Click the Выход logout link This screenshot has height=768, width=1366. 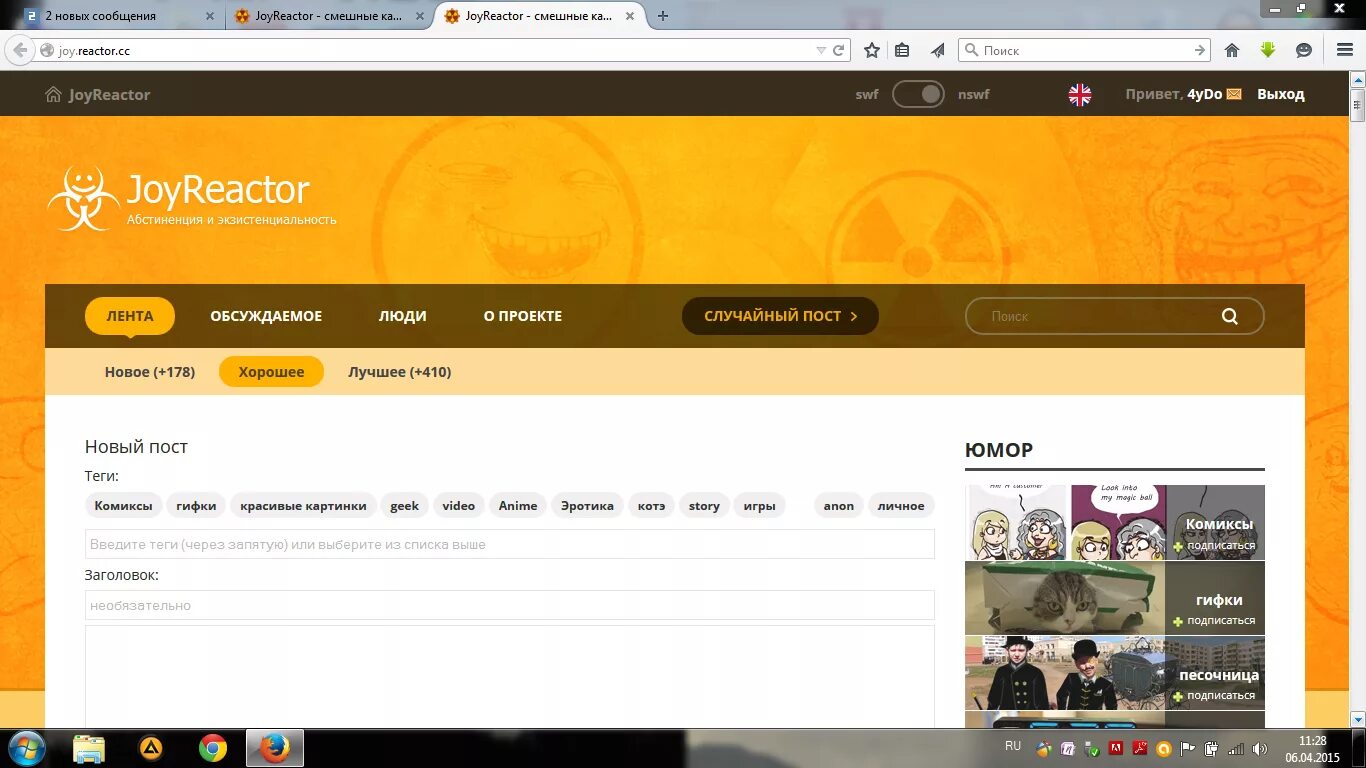coord(1281,93)
